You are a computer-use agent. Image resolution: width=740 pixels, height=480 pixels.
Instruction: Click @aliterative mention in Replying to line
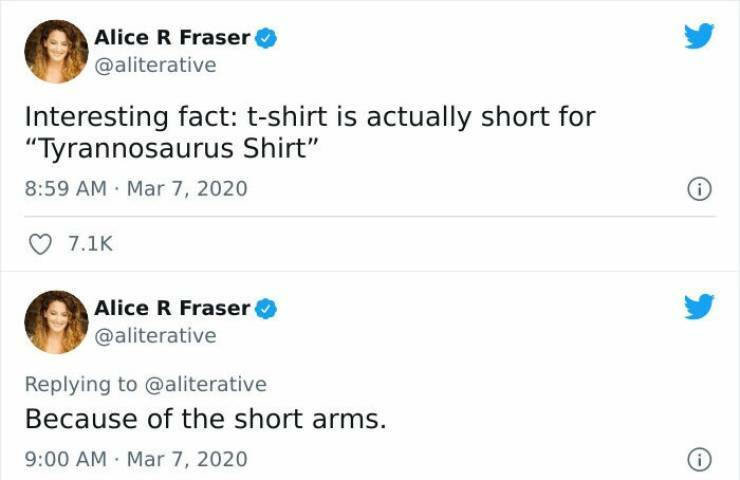pos(208,384)
